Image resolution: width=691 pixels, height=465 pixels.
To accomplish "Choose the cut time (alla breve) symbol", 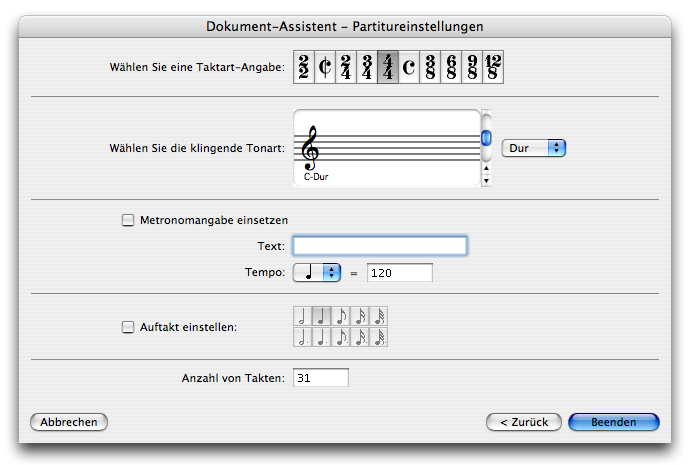I will click(x=325, y=68).
